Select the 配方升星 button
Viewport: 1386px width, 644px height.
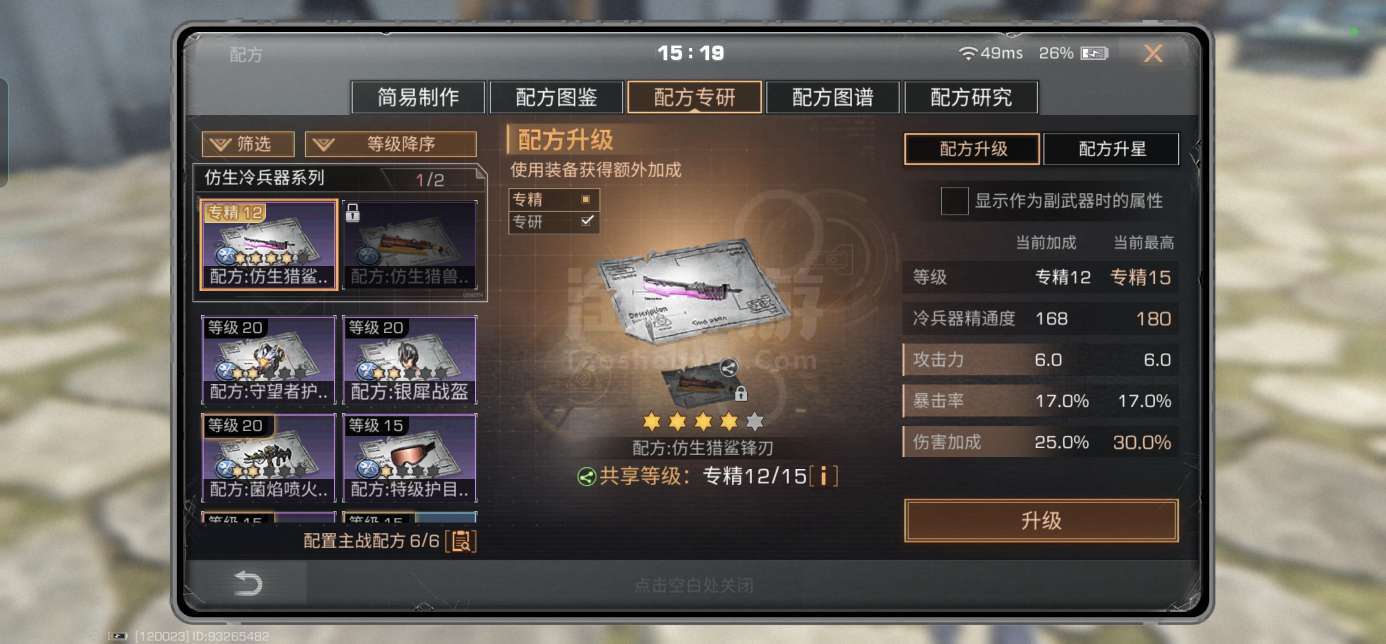click(1111, 149)
